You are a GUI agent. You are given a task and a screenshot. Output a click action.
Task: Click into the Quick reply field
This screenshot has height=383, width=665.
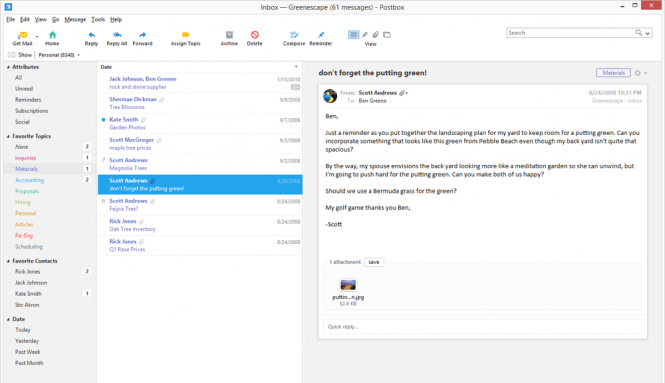483,327
